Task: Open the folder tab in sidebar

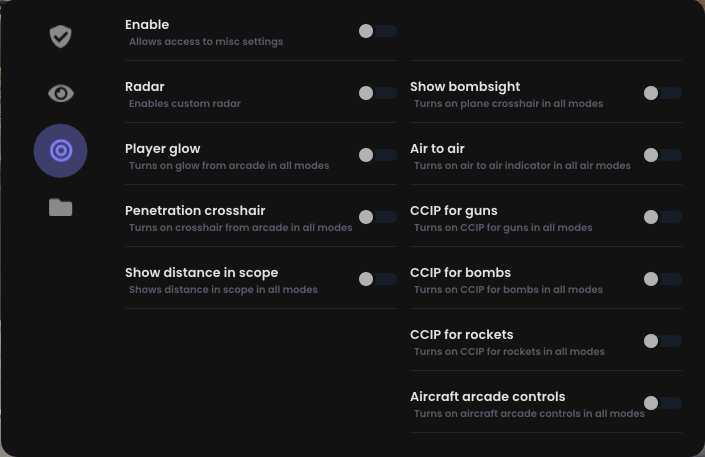Action: pyautogui.click(x=61, y=207)
